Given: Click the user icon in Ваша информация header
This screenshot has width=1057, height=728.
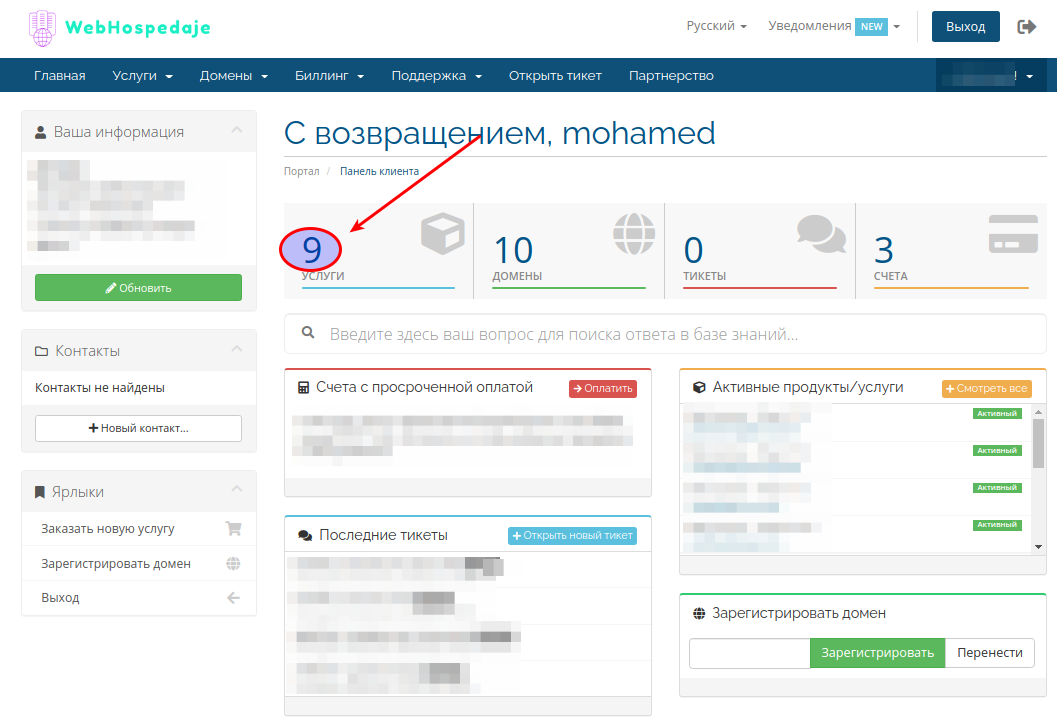Looking at the screenshot, I should click(40, 132).
